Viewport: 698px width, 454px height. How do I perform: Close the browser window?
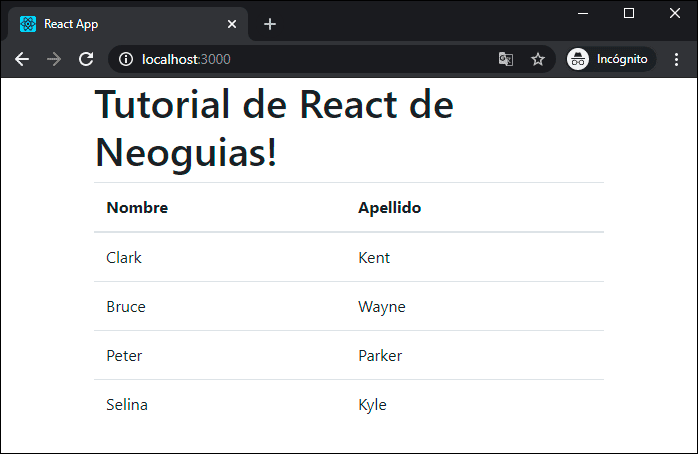click(x=675, y=13)
